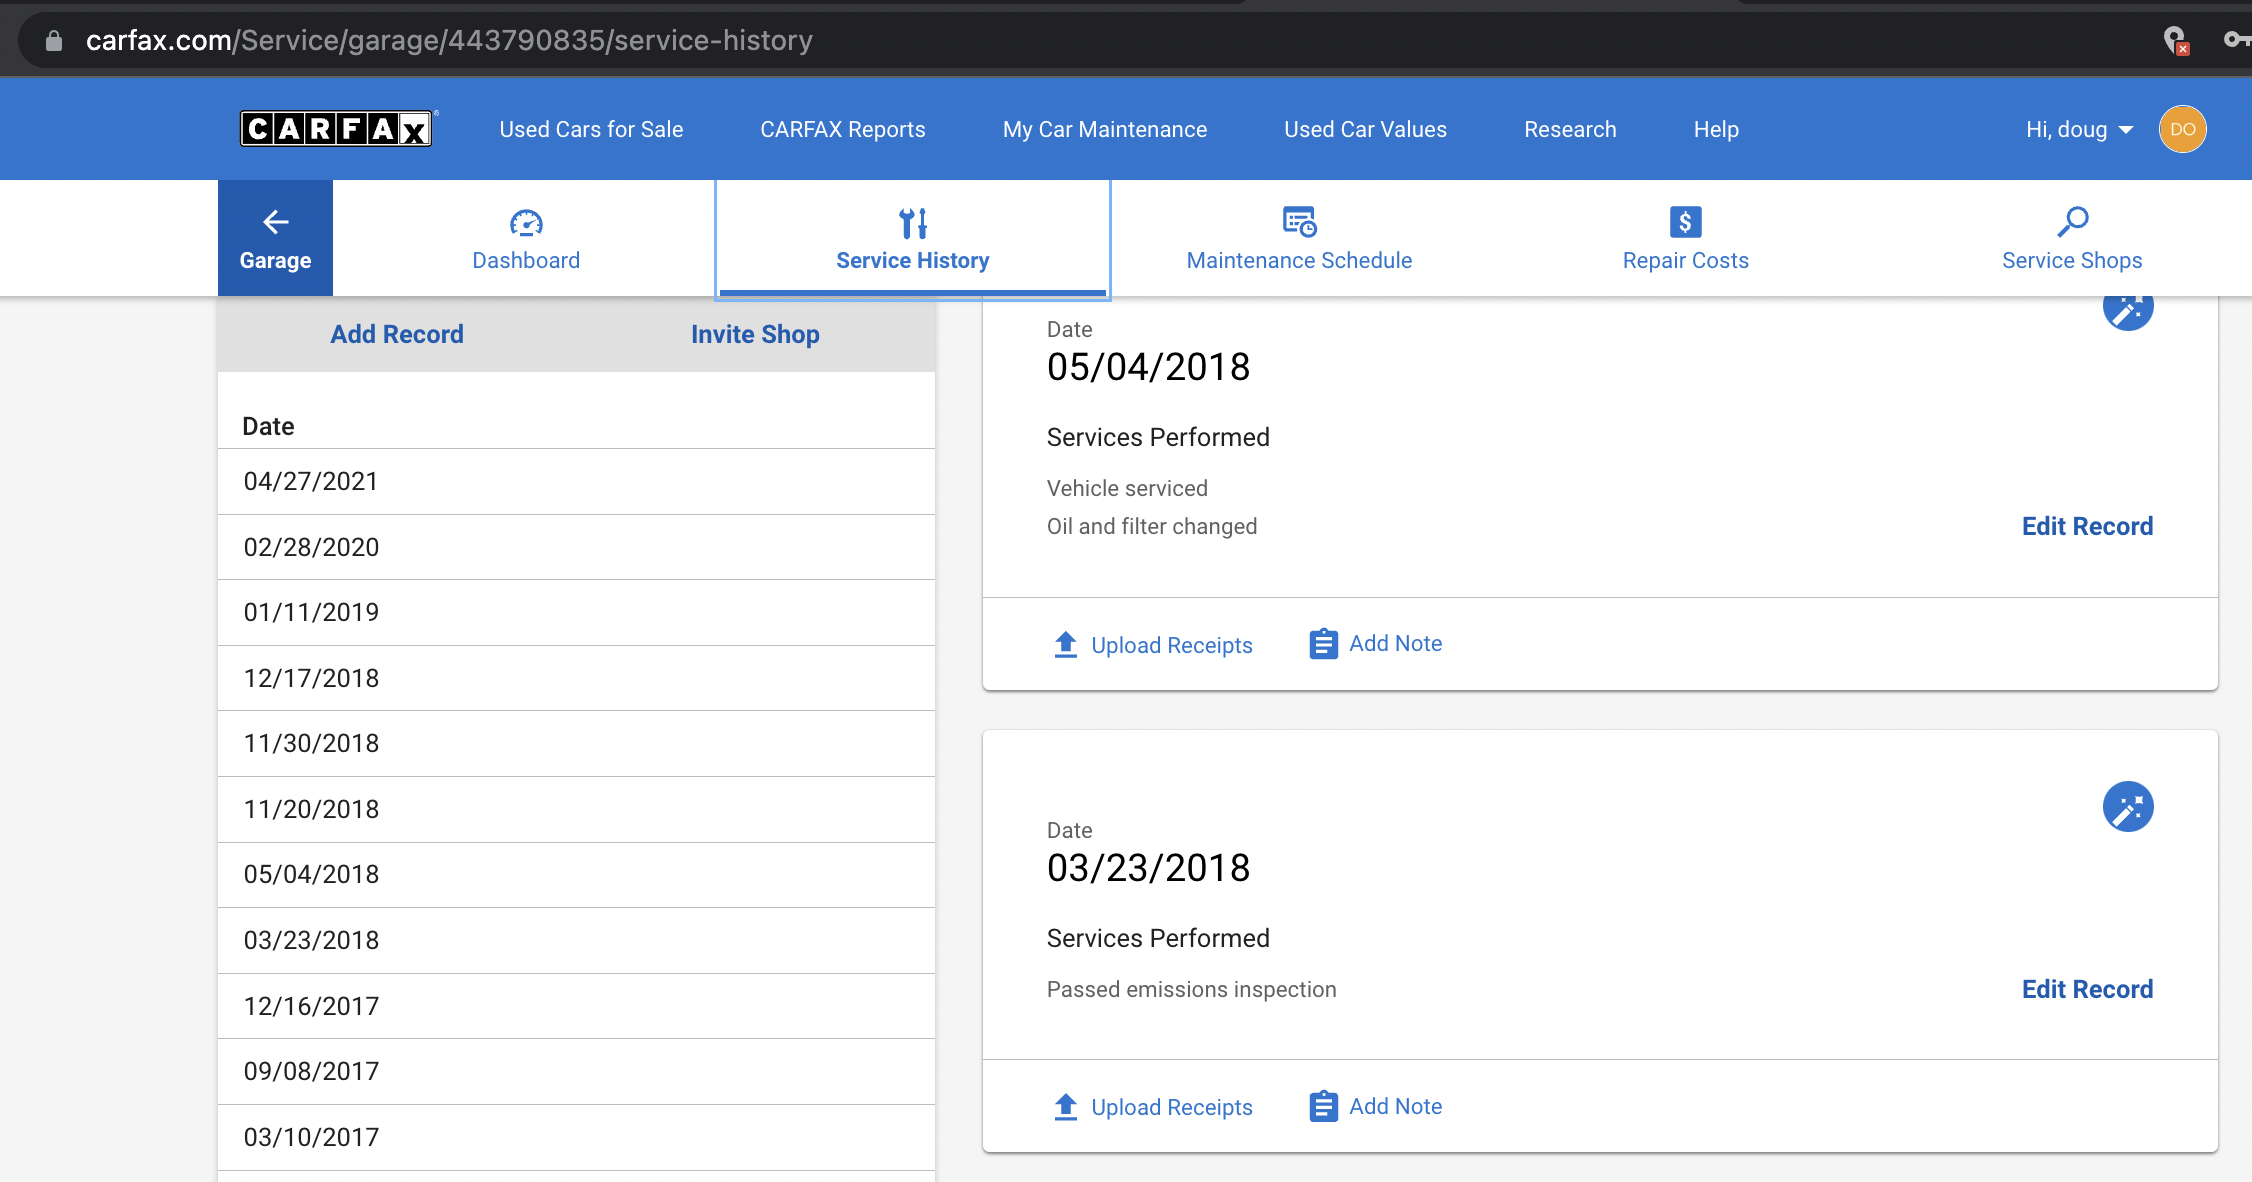Click Invite Shop button

[x=755, y=334]
